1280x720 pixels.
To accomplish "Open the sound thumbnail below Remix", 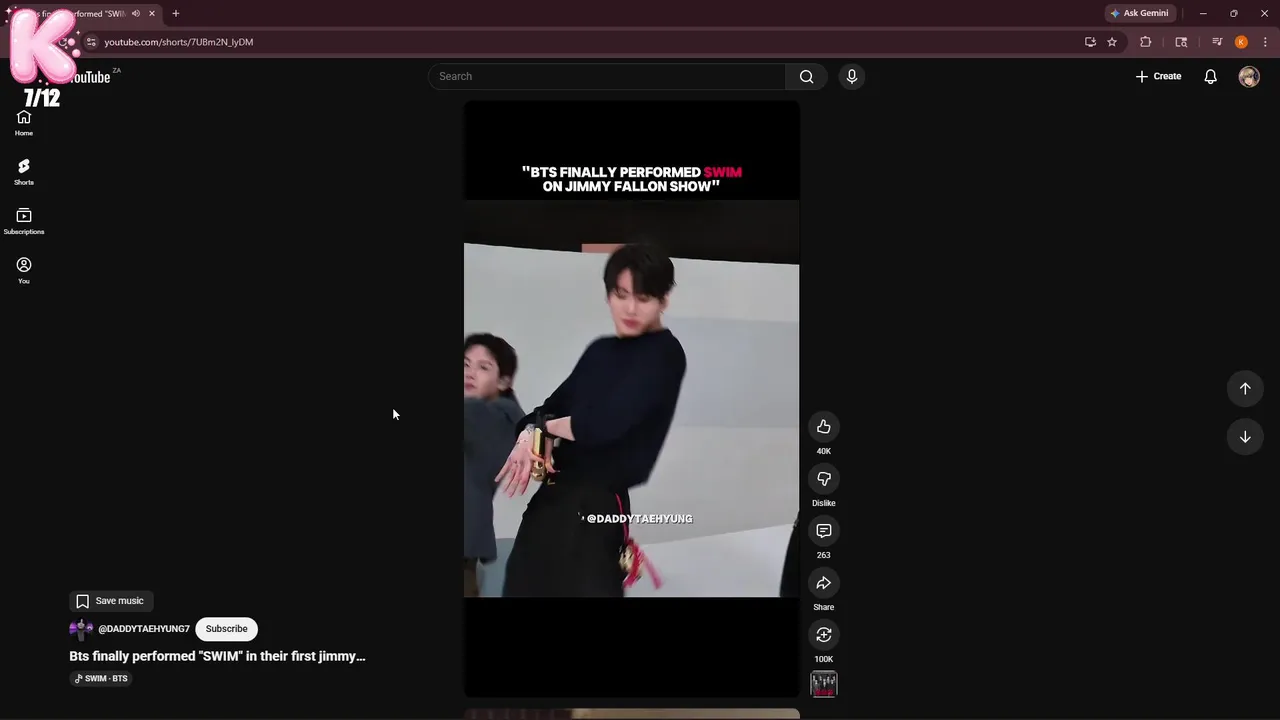I will (823, 685).
